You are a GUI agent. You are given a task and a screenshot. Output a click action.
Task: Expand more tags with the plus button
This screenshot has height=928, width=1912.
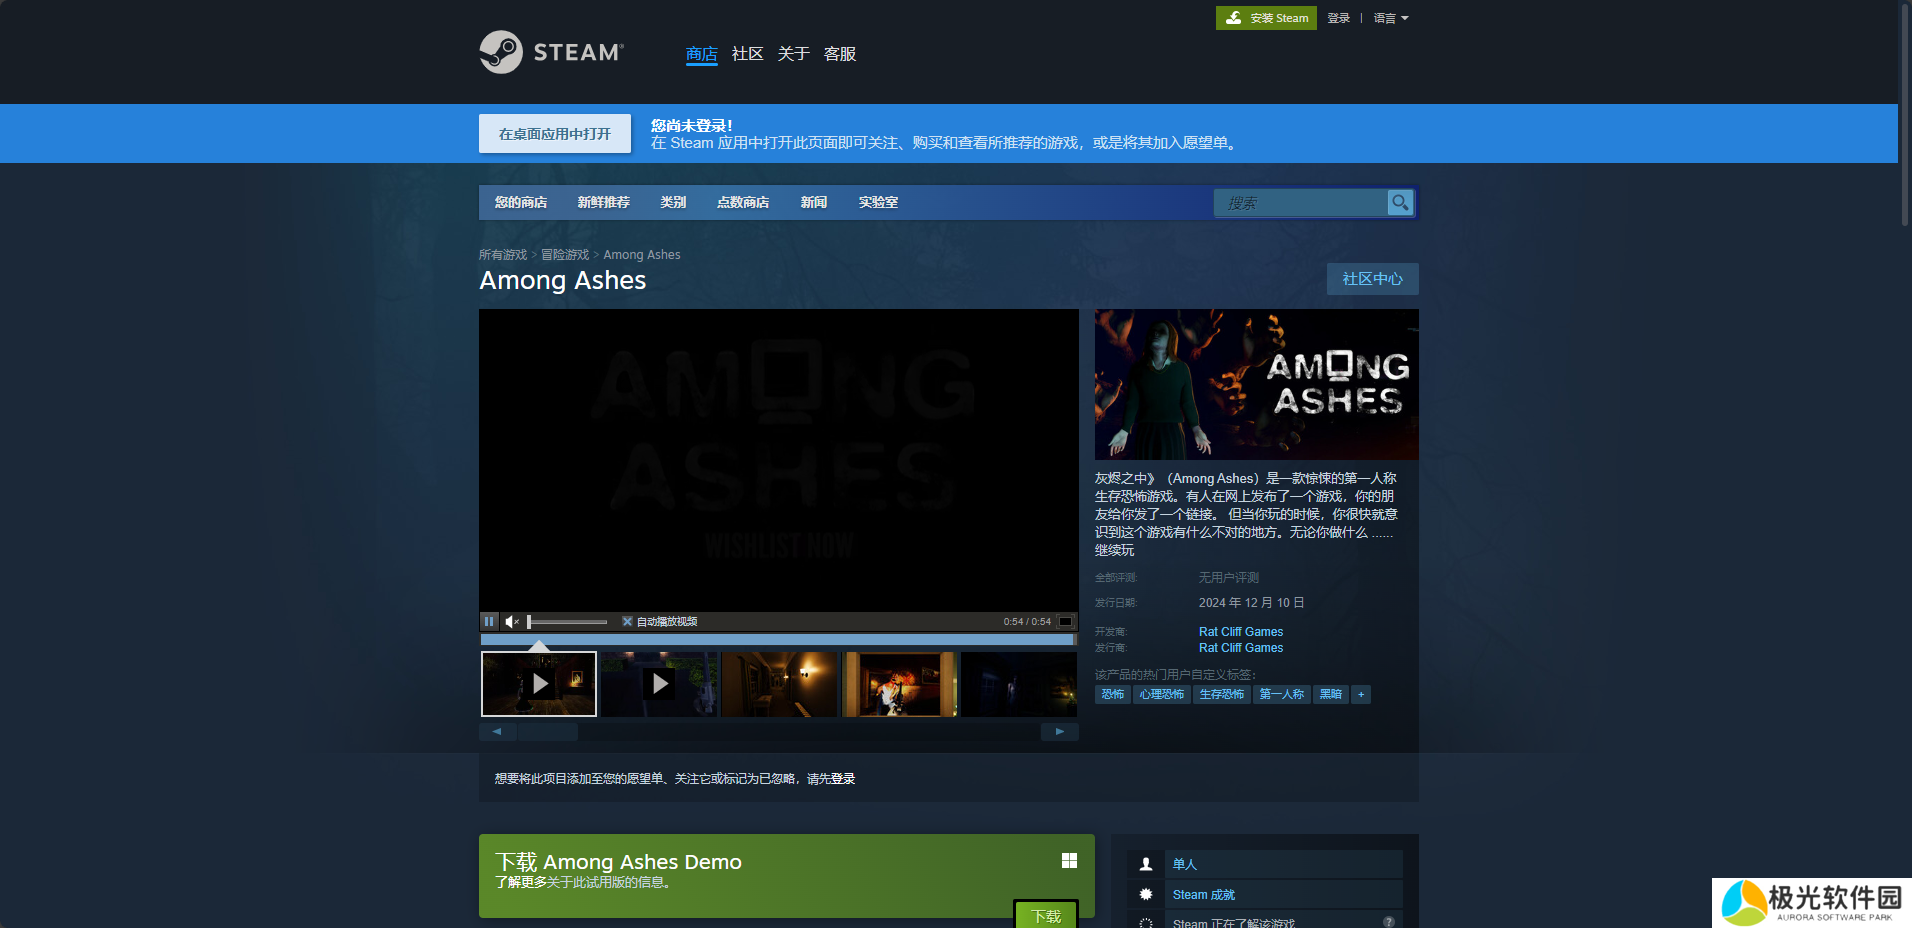pos(1360,694)
